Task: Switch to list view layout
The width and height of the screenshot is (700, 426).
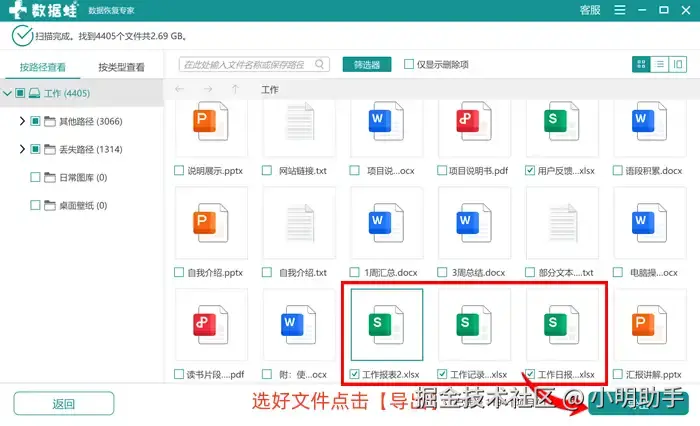Action: pyautogui.click(x=659, y=64)
